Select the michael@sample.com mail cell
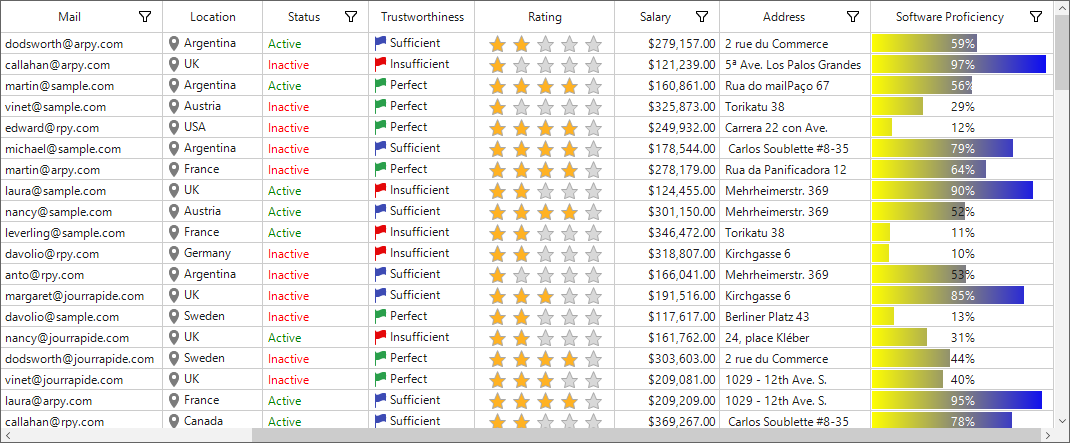This screenshot has height=443, width=1070. pyautogui.click(x=82, y=149)
